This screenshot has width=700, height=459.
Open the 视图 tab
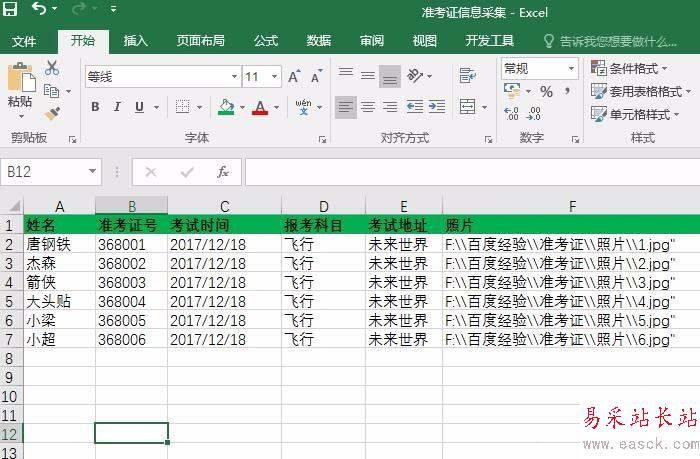point(425,41)
